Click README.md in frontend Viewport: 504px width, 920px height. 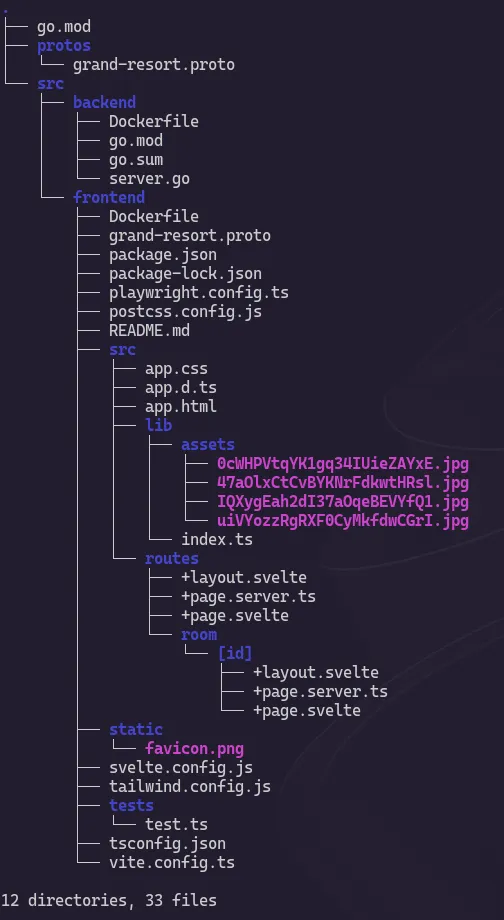pos(149,330)
